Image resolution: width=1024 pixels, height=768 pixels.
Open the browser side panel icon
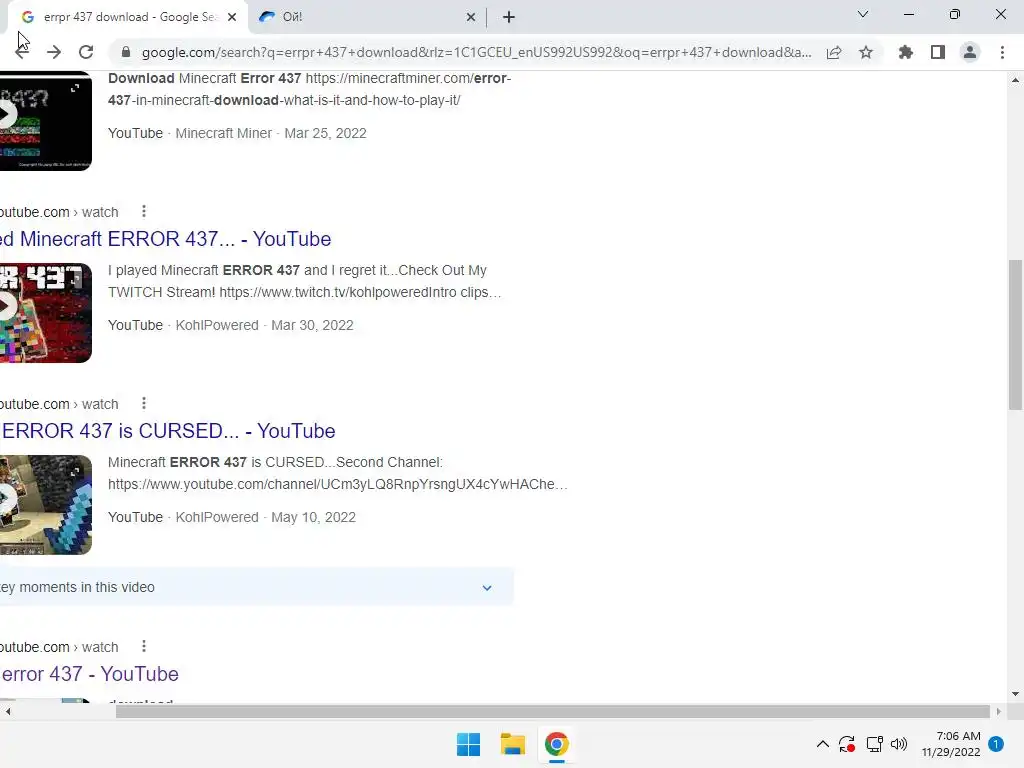938,52
